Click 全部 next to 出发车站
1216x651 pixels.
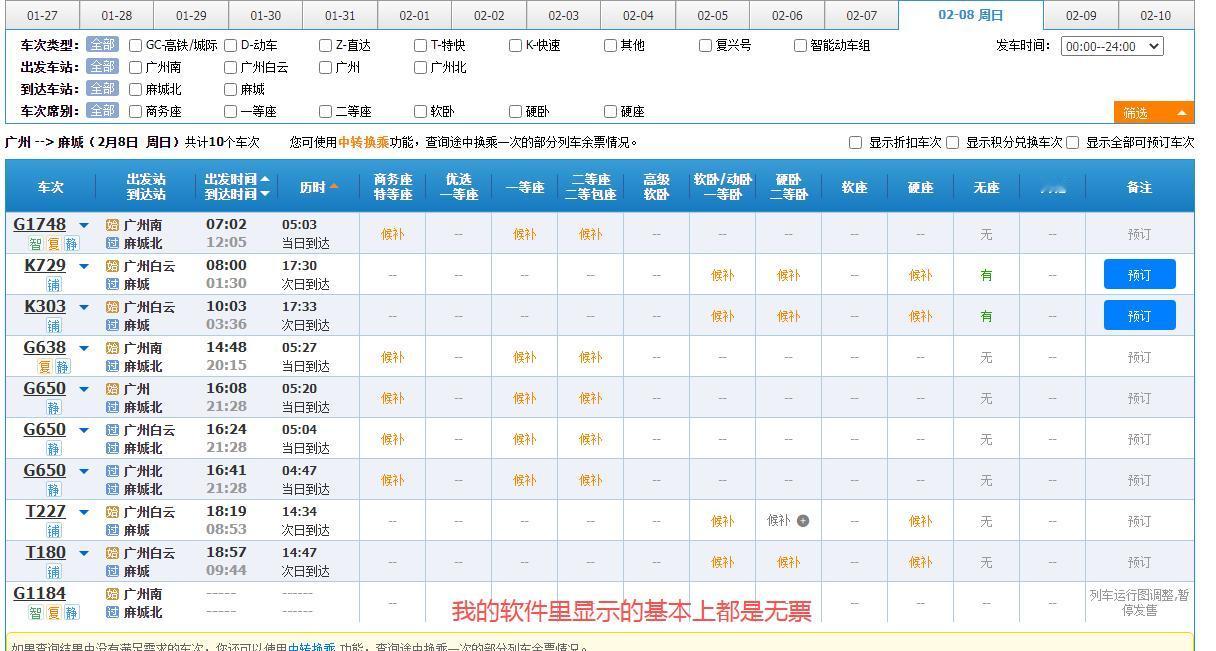coord(103,67)
